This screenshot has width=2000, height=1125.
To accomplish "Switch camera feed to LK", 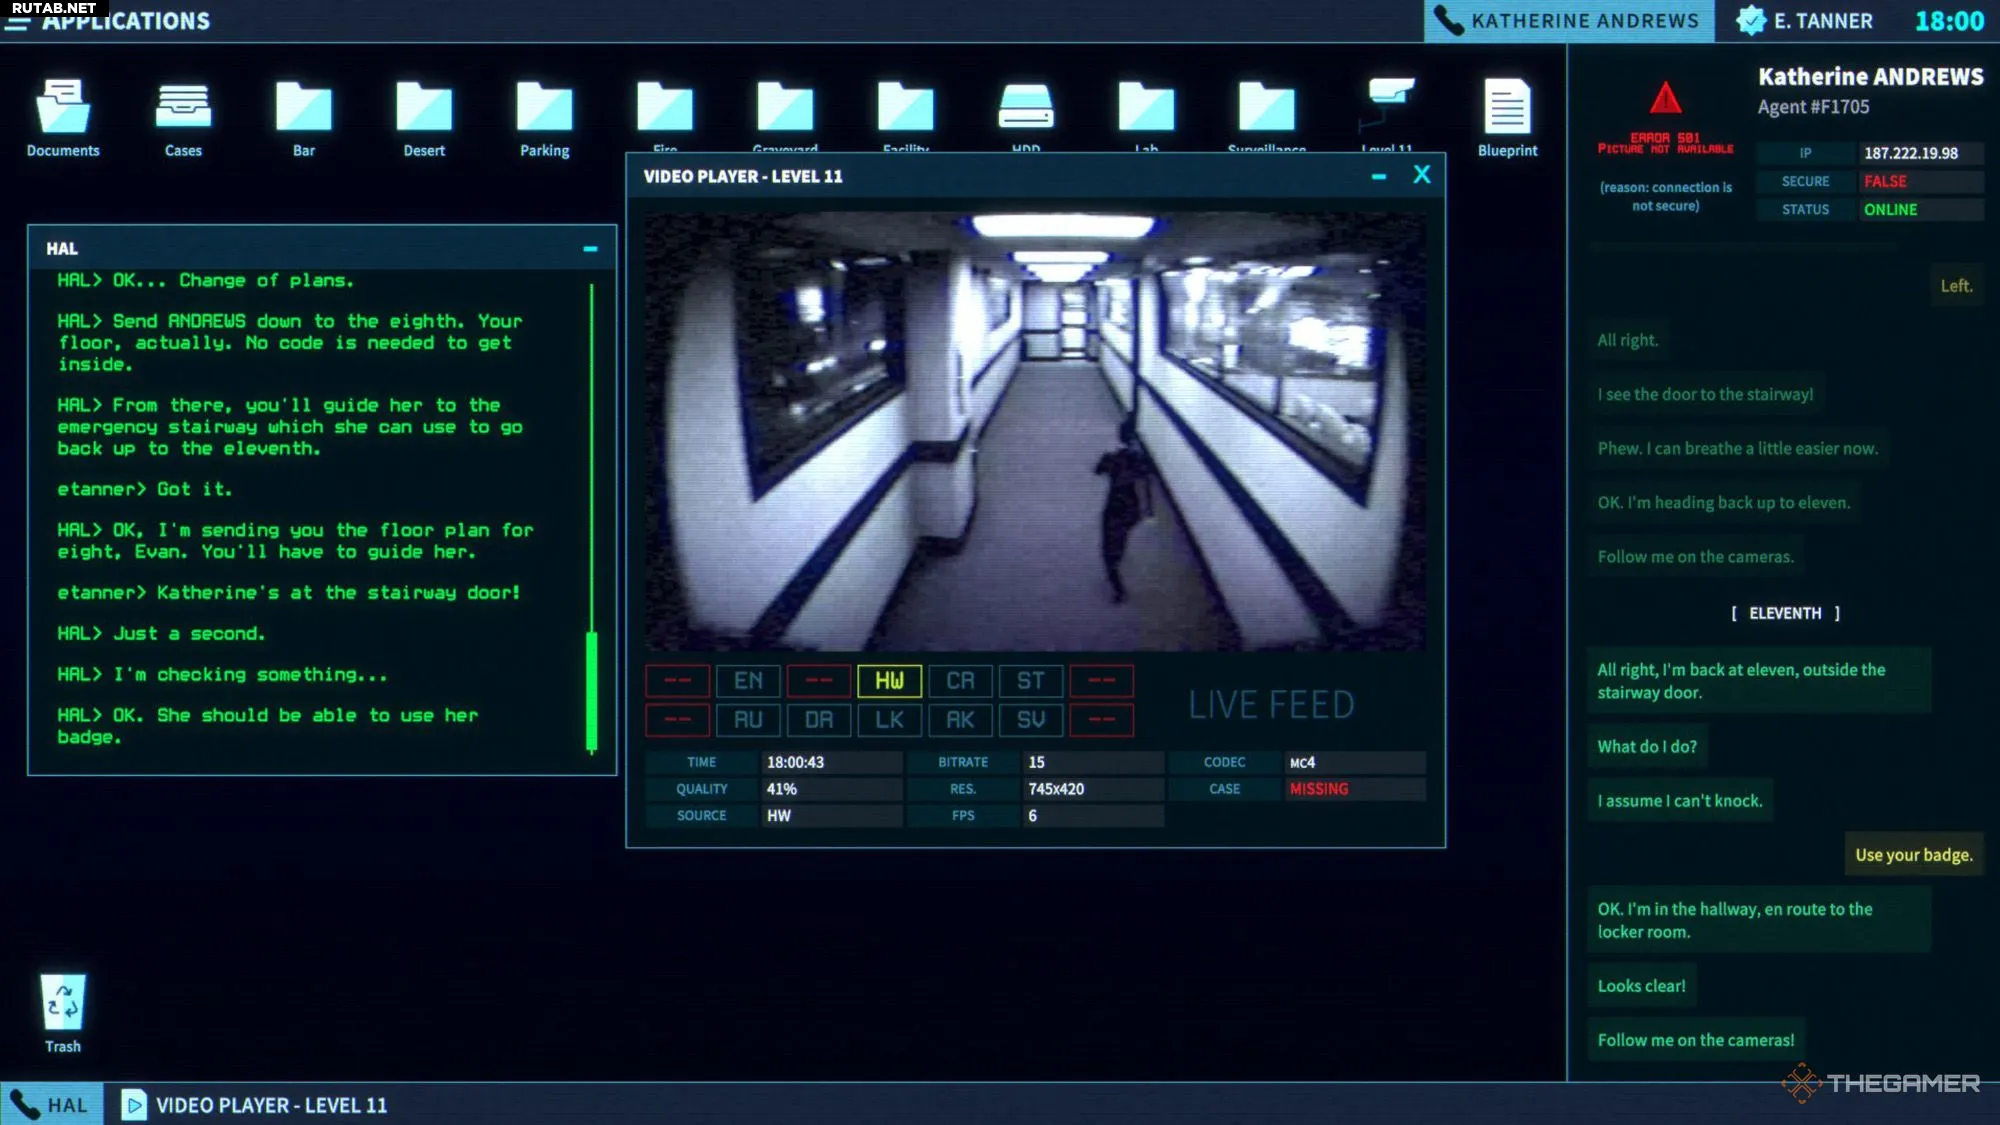I will [x=889, y=720].
